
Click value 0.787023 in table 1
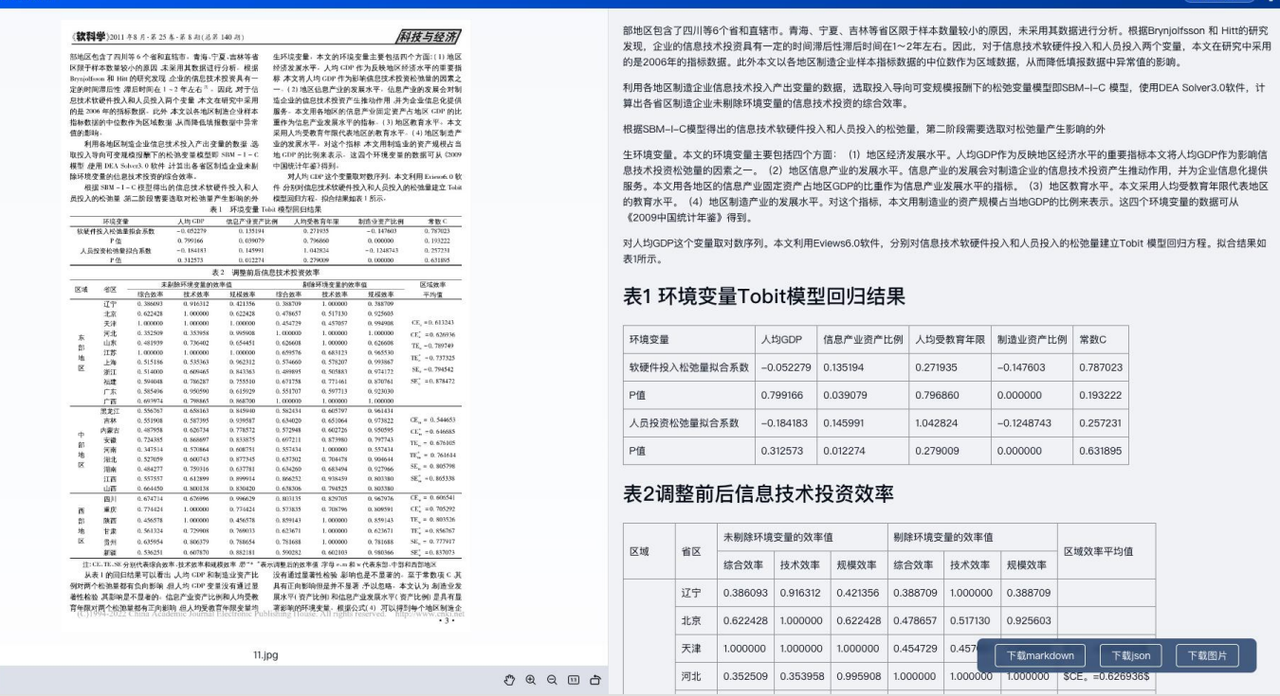[x=1101, y=367]
